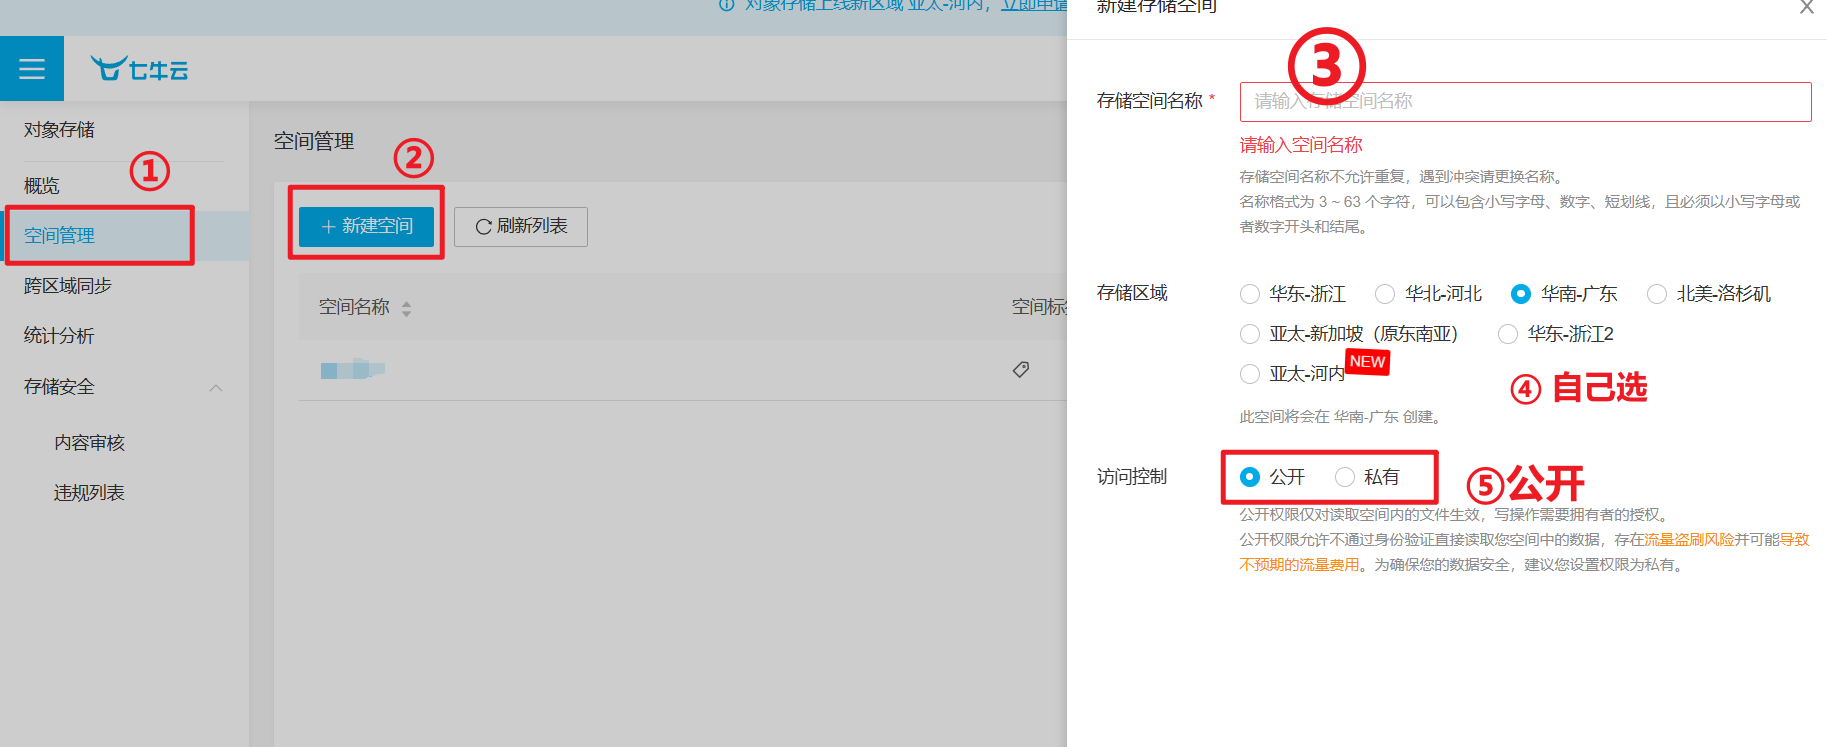Image resolution: width=1827 pixels, height=747 pixels.
Task: Click the hamburger menu icon
Action: tap(32, 69)
